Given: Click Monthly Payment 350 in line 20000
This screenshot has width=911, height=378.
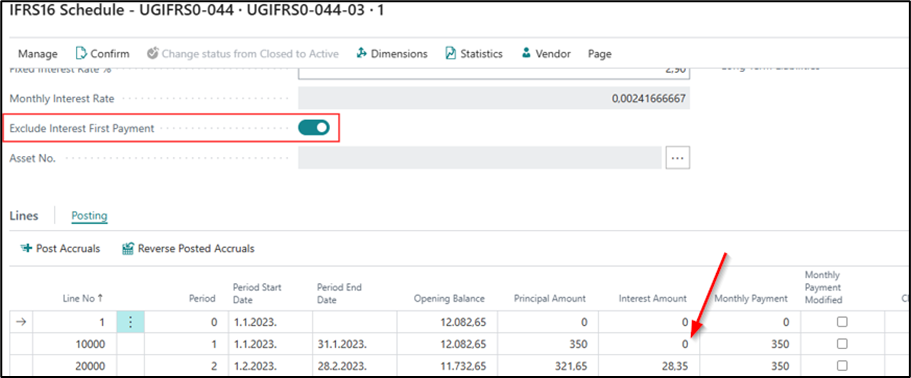Looking at the screenshot, I should click(x=749, y=366).
